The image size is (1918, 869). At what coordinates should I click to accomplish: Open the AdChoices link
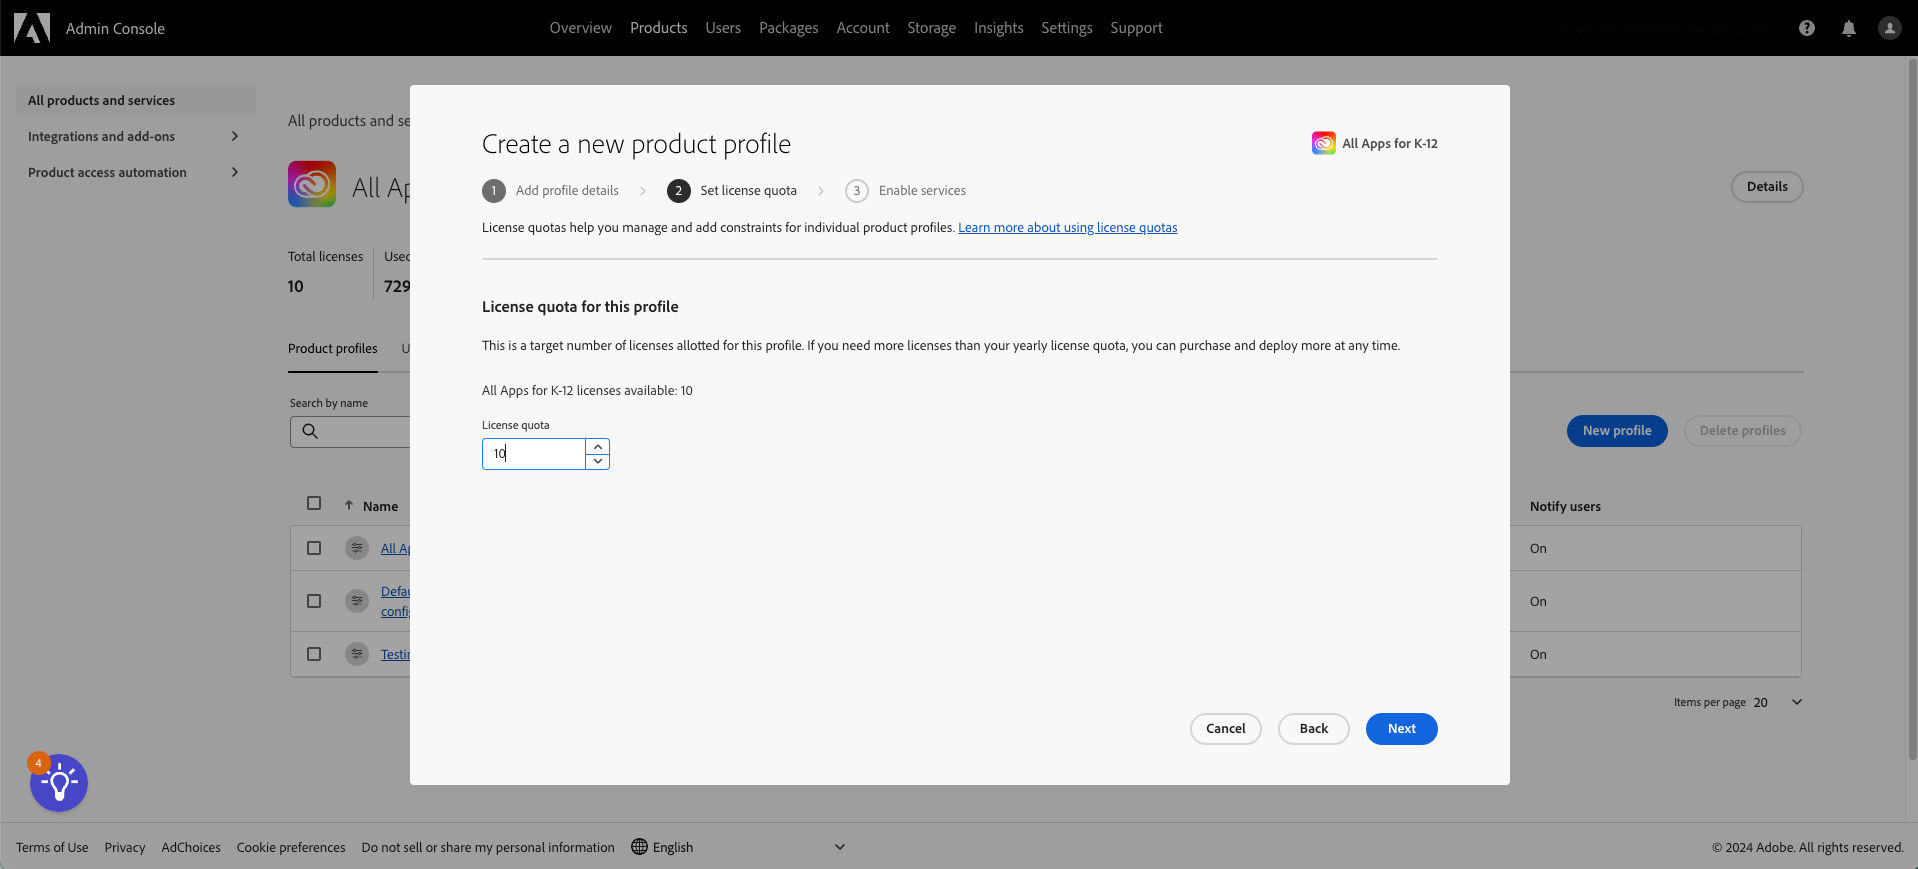pyautogui.click(x=191, y=847)
